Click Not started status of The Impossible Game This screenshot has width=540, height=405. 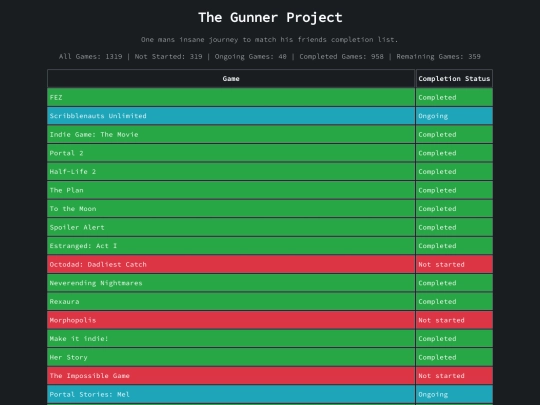tap(454, 376)
